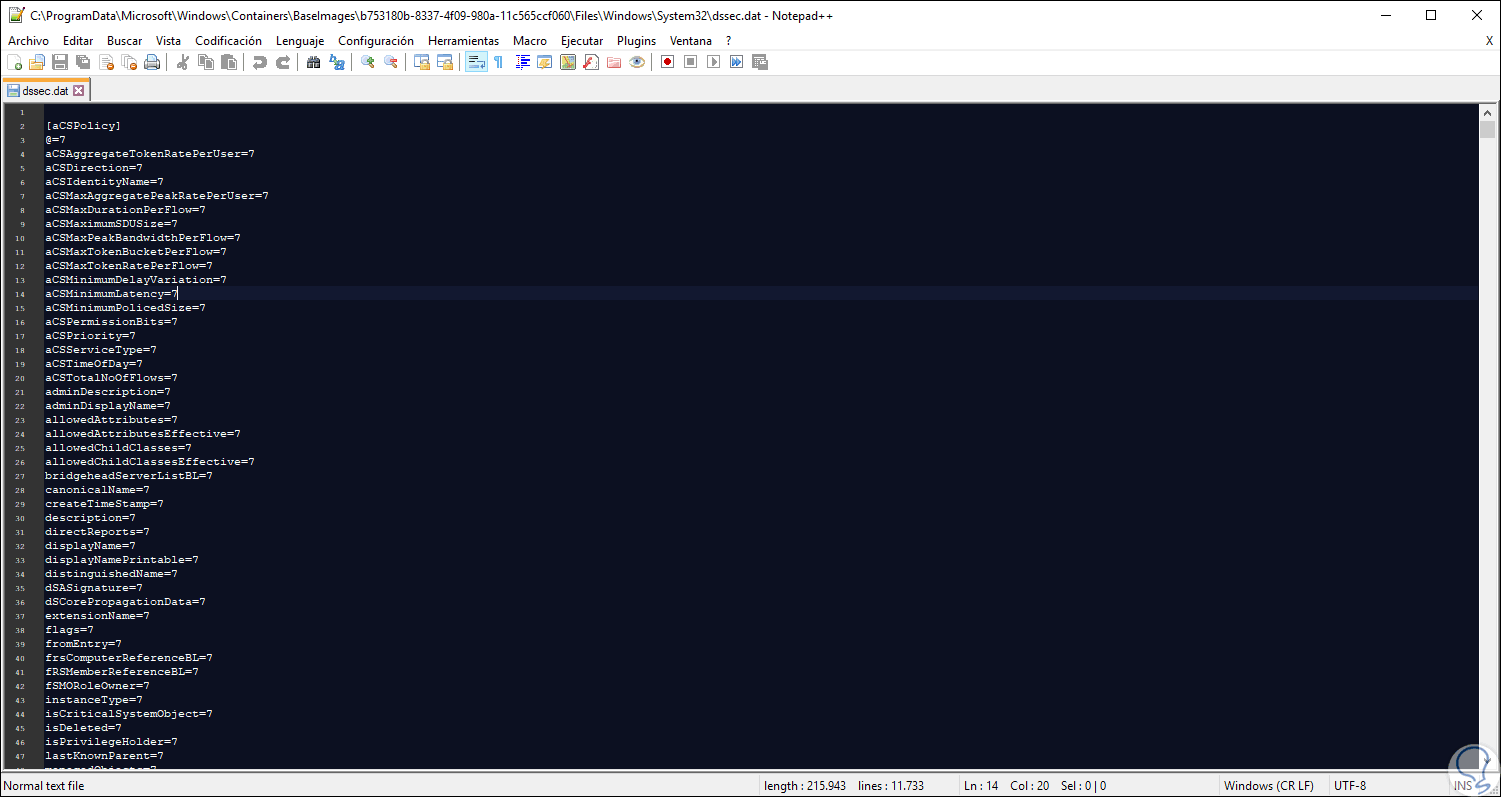The height and width of the screenshot is (797, 1501).
Task: Open the Ejecutar menu
Action: [x=582, y=41]
